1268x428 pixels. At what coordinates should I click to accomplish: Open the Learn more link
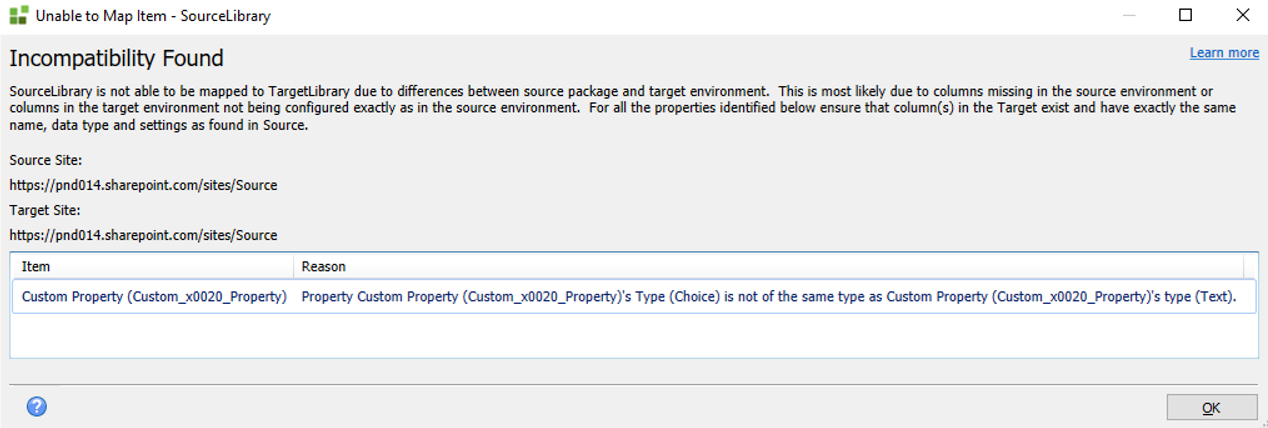1224,53
